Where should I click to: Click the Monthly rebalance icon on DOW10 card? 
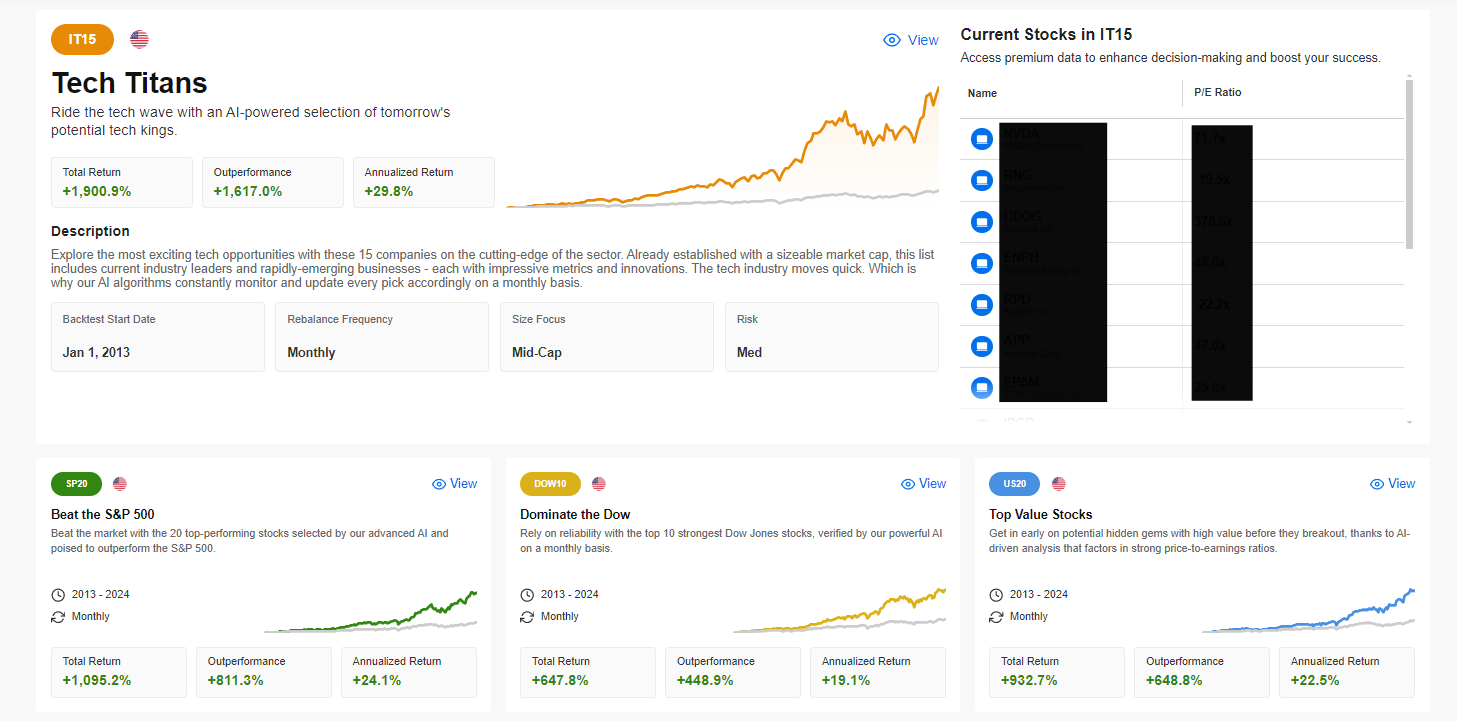[x=527, y=616]
